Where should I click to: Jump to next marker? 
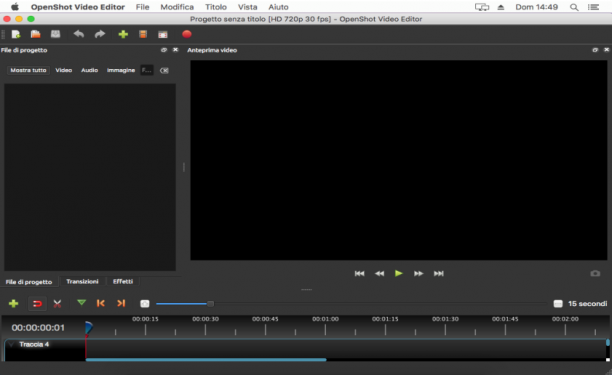pos(121,303)
